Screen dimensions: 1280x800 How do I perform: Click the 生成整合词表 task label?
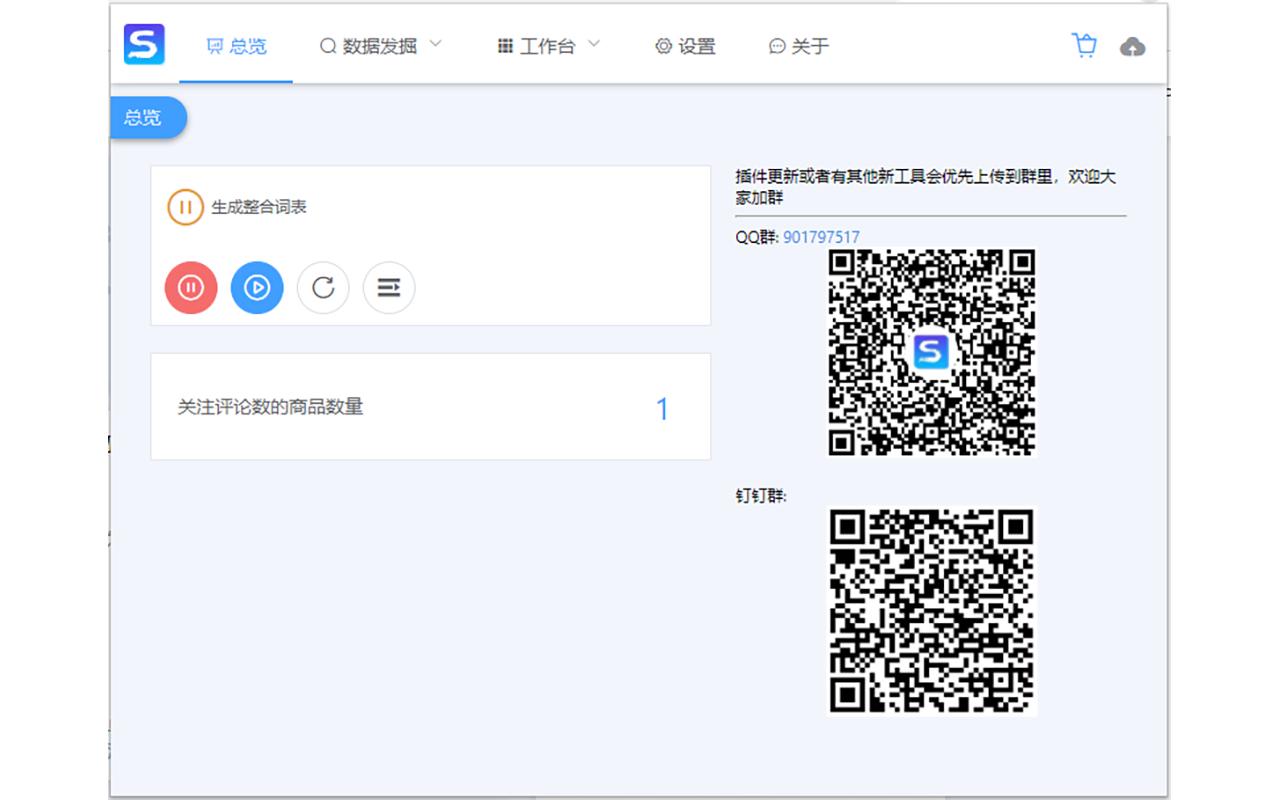tap(259, 207)
